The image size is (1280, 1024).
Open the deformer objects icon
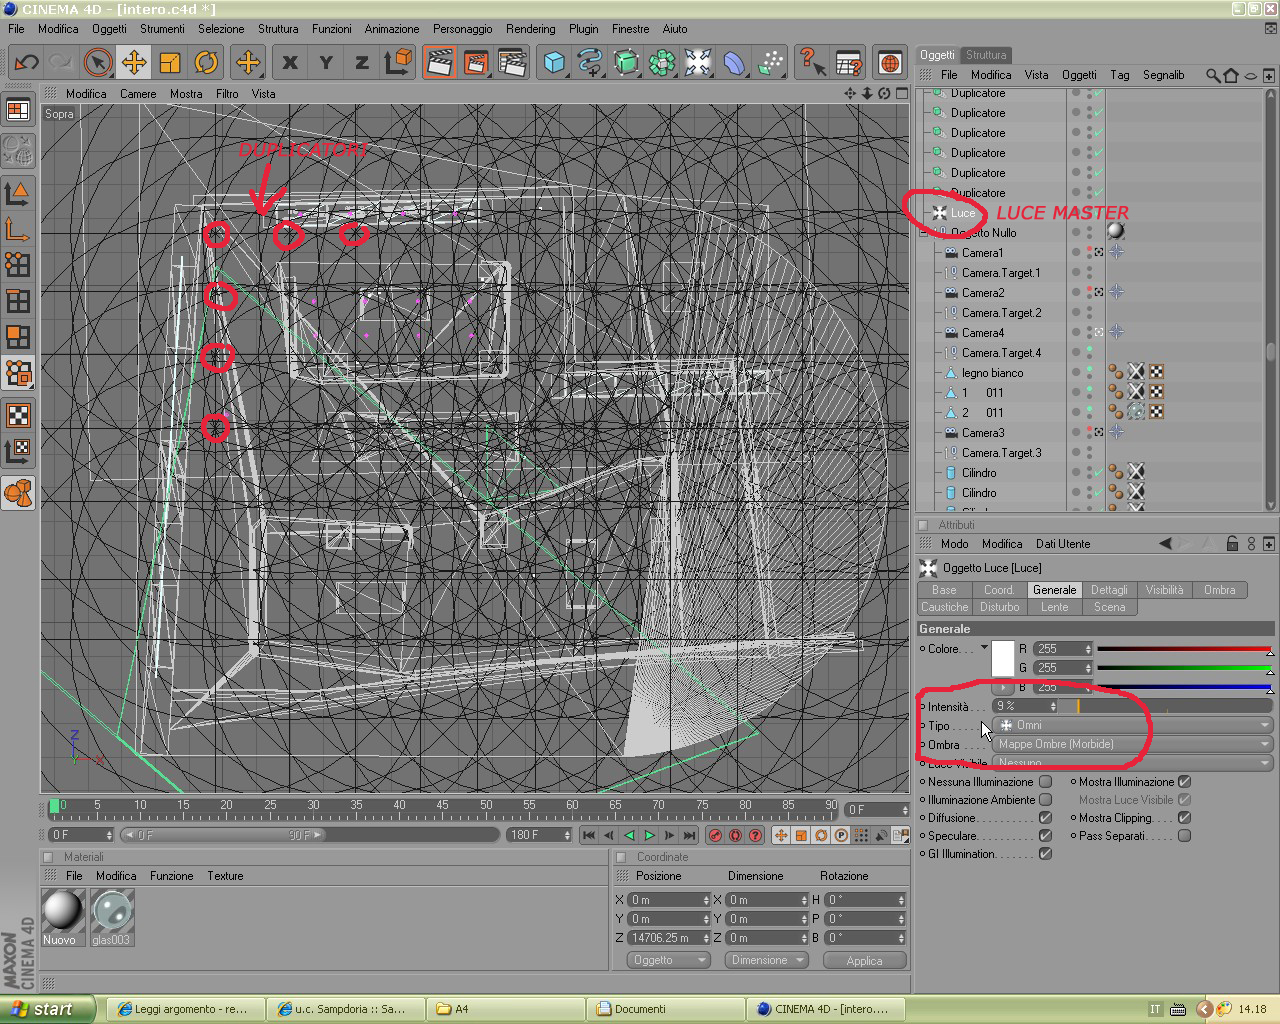734,63
